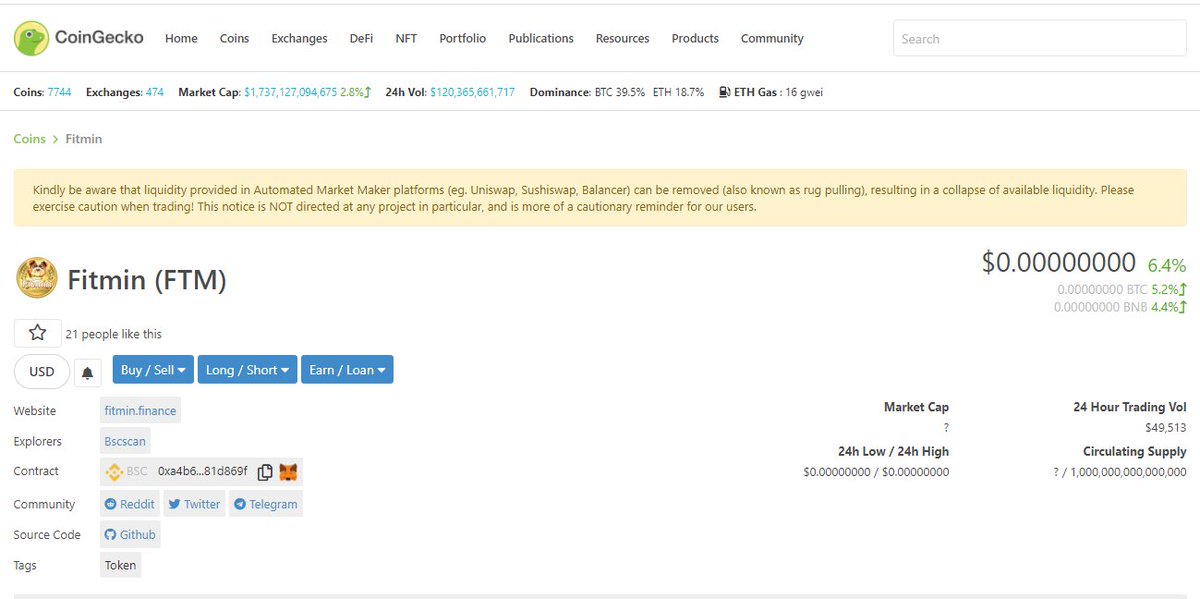The width and height of the screenshot is (1200, 599).
Task: Add token to MetaMask fox icon
Action: click(288, 472)
